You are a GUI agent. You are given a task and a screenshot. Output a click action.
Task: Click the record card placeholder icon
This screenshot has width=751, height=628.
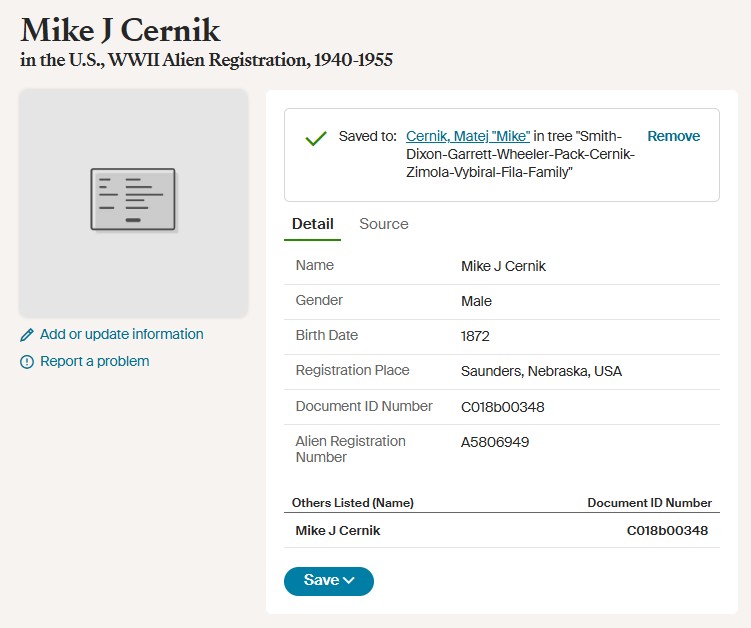pos(133,200)
